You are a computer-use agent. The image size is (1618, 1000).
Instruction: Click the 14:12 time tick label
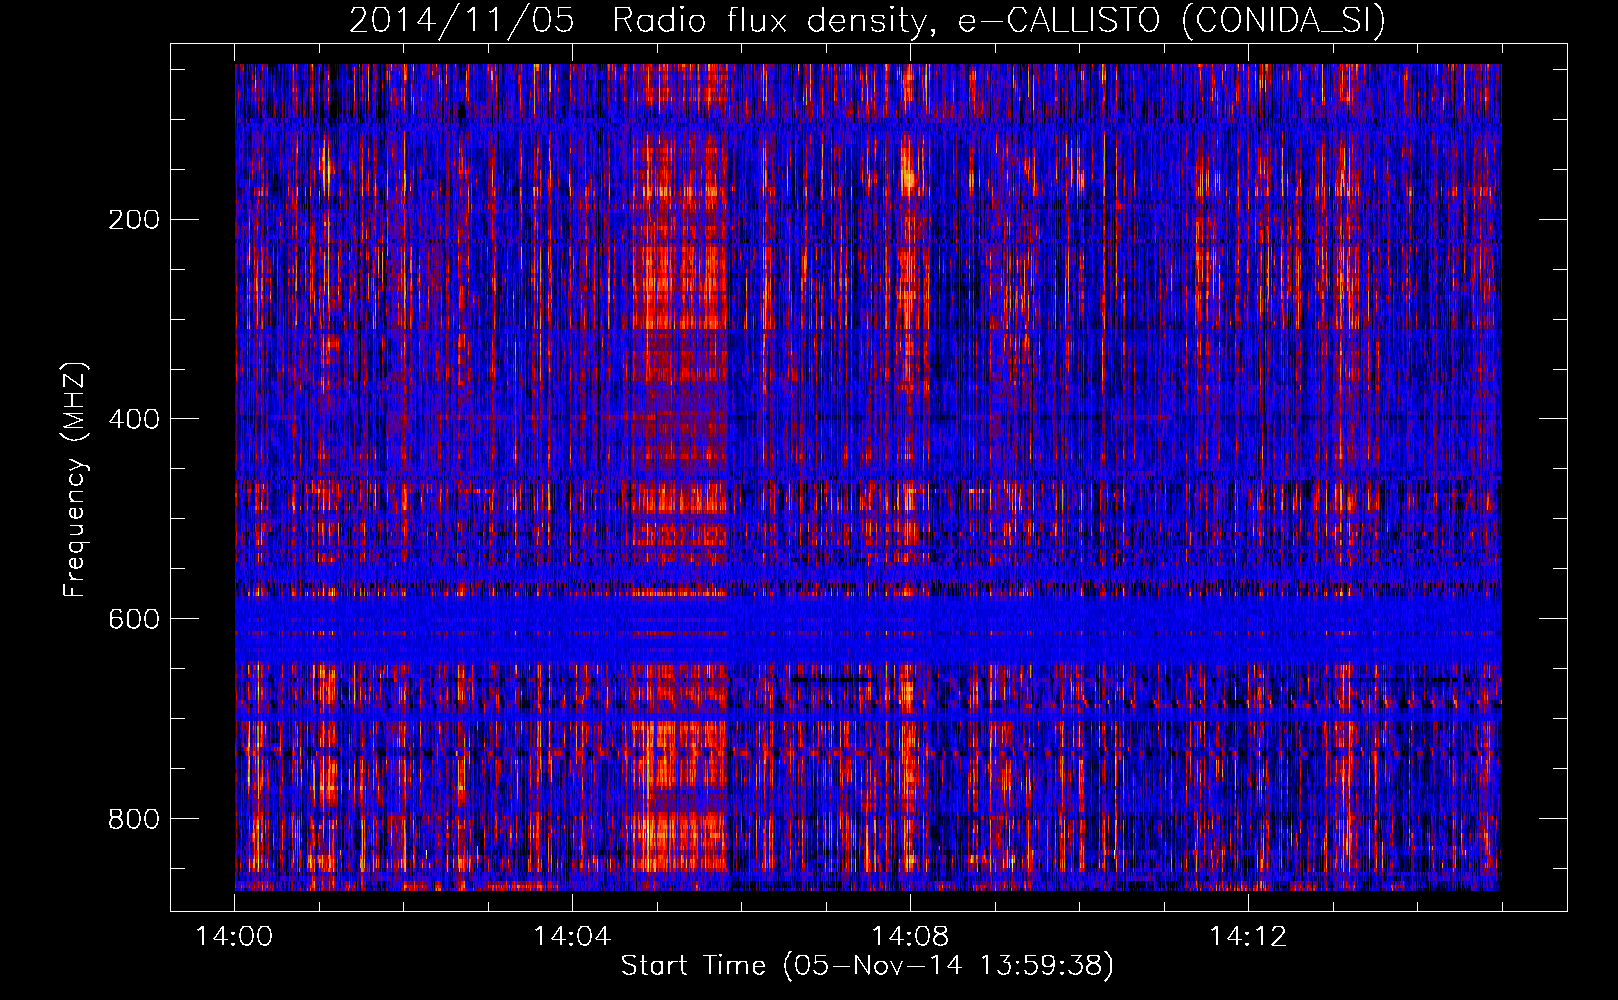coord(1248,936)
